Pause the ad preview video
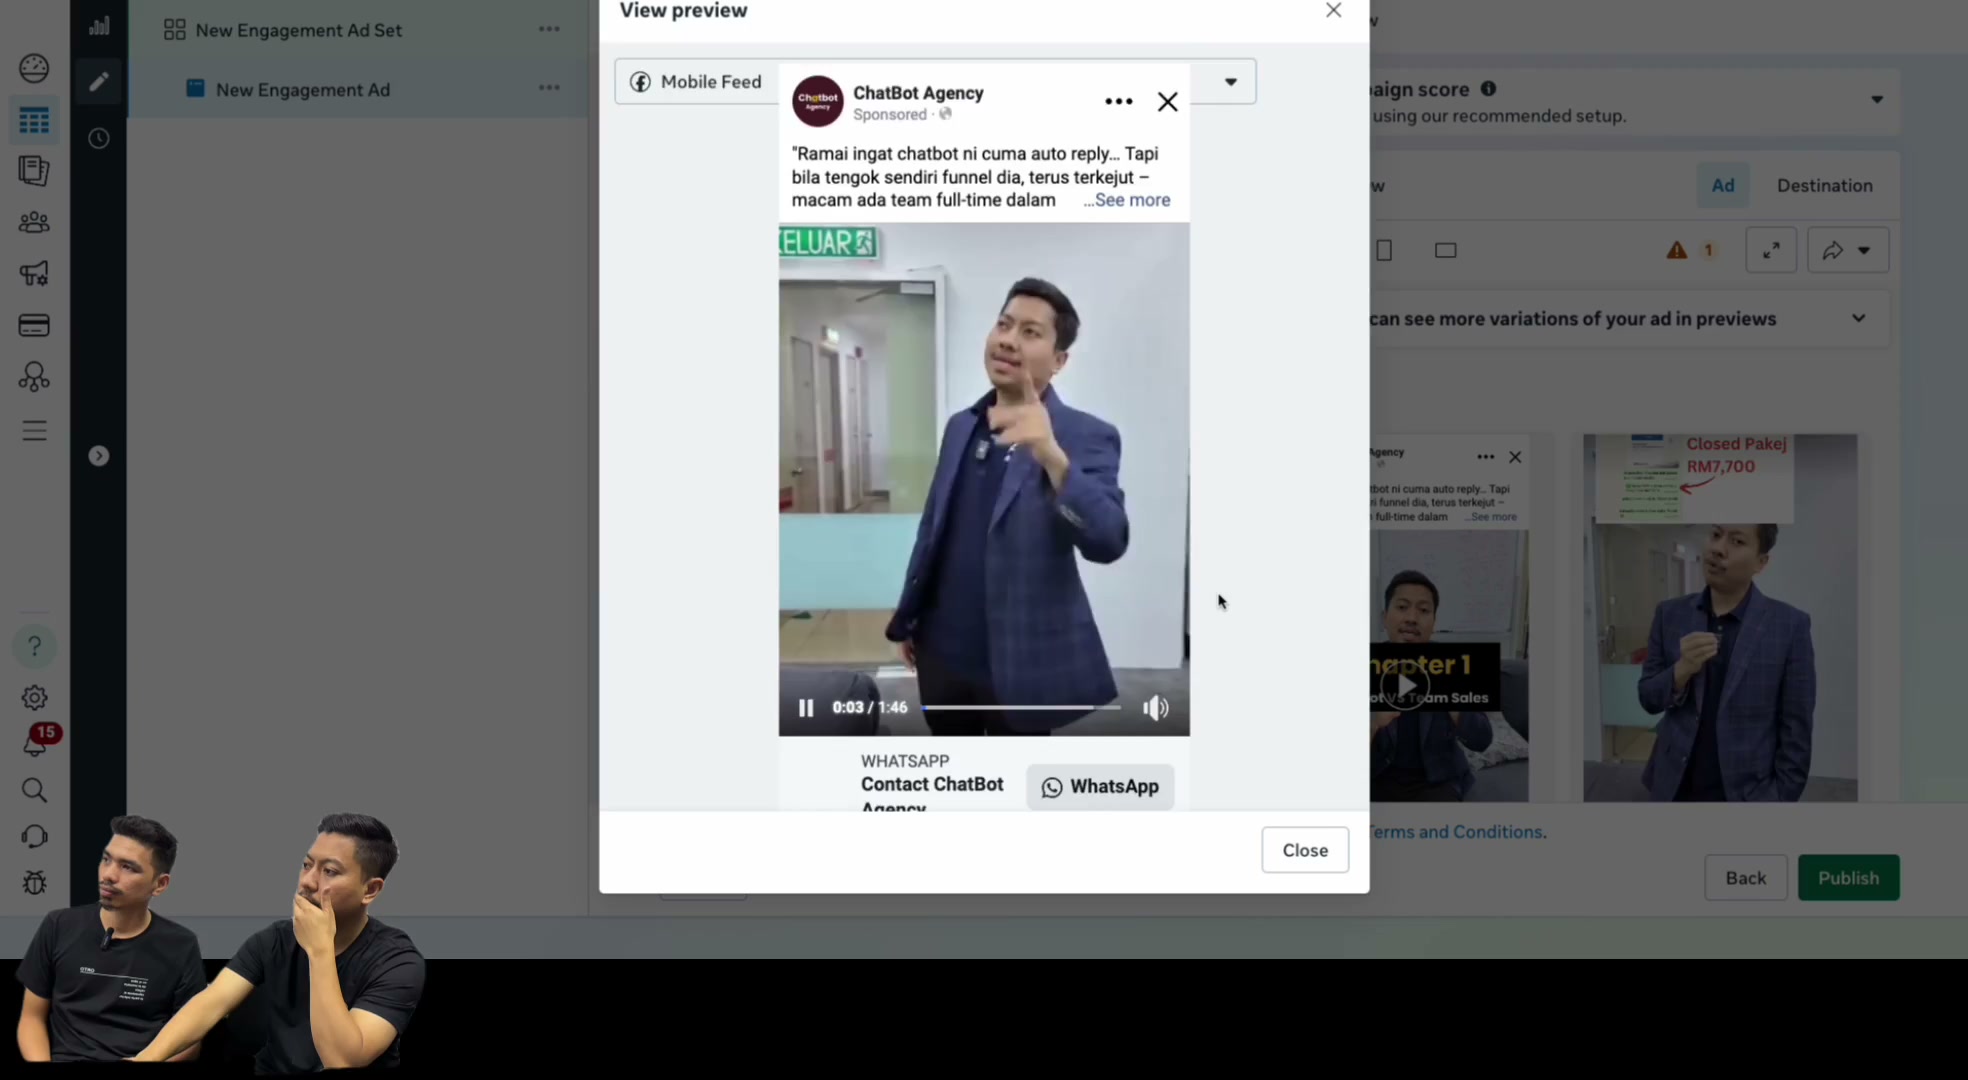The width and height of the screenshot is (1968, 1080). 806,707
